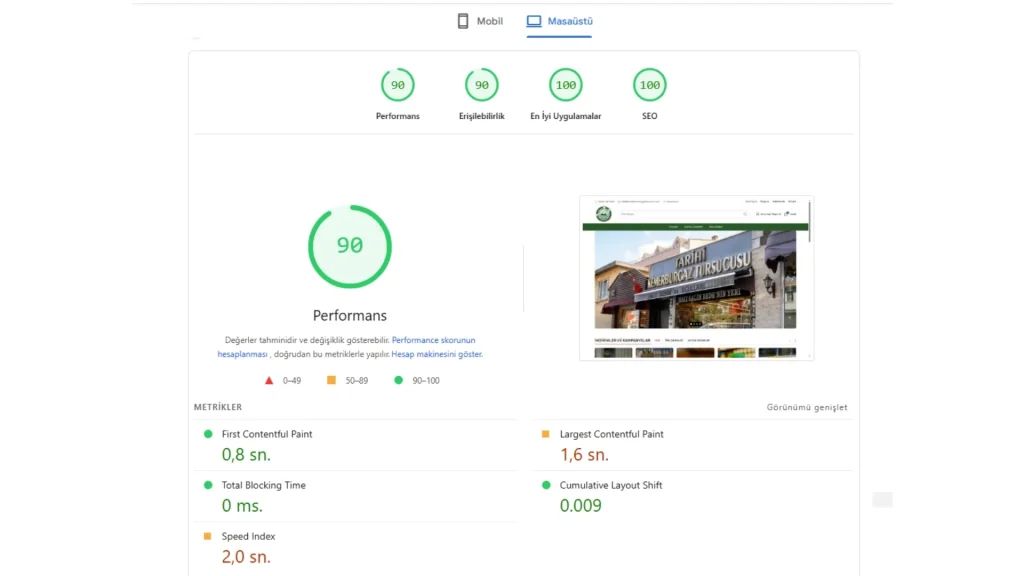Image resolution: width=1024 pixels, height=576 pixels.
Task: Open the Hesap makinesini göster link
Action: pyautogui.click(x=436, y=354)
